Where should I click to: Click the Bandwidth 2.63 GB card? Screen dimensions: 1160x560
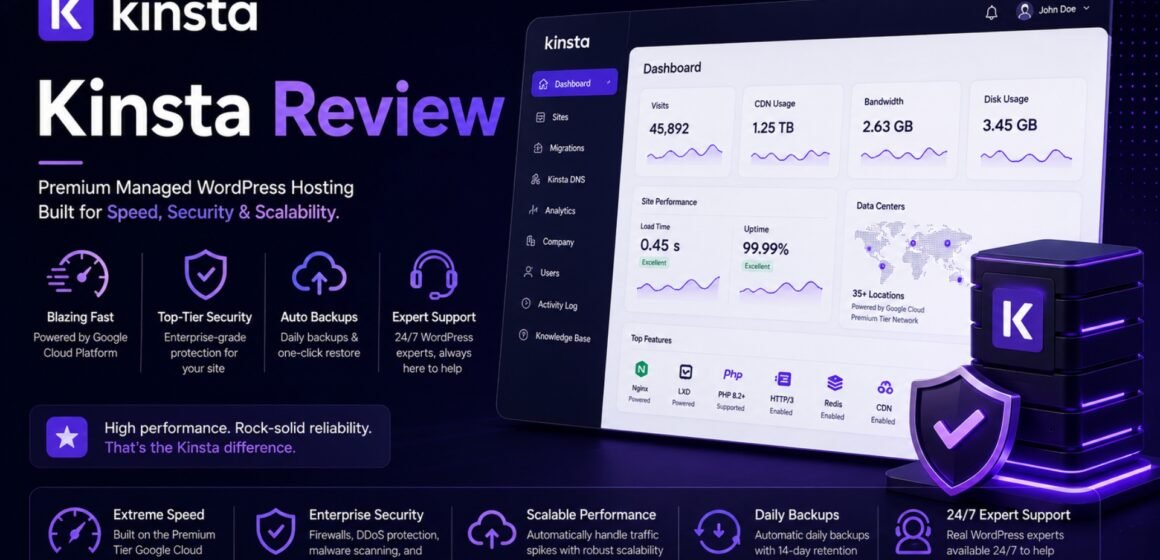coord(904,129)
